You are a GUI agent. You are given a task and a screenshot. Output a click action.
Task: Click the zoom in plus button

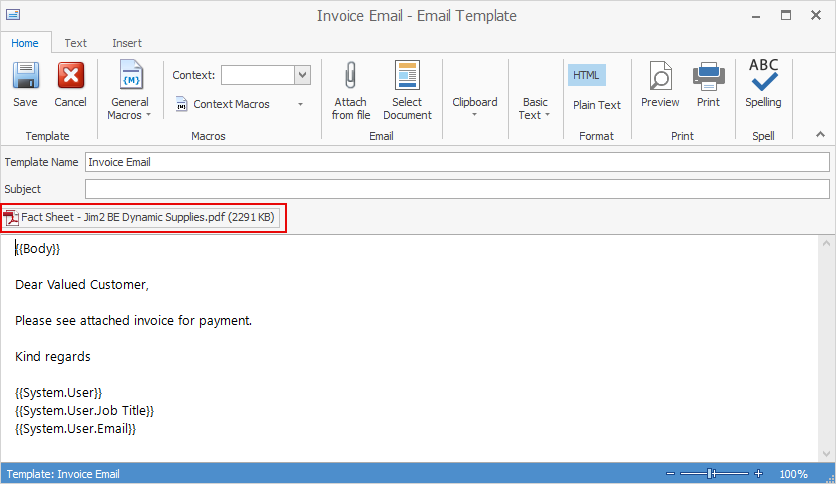pos(759,473)
